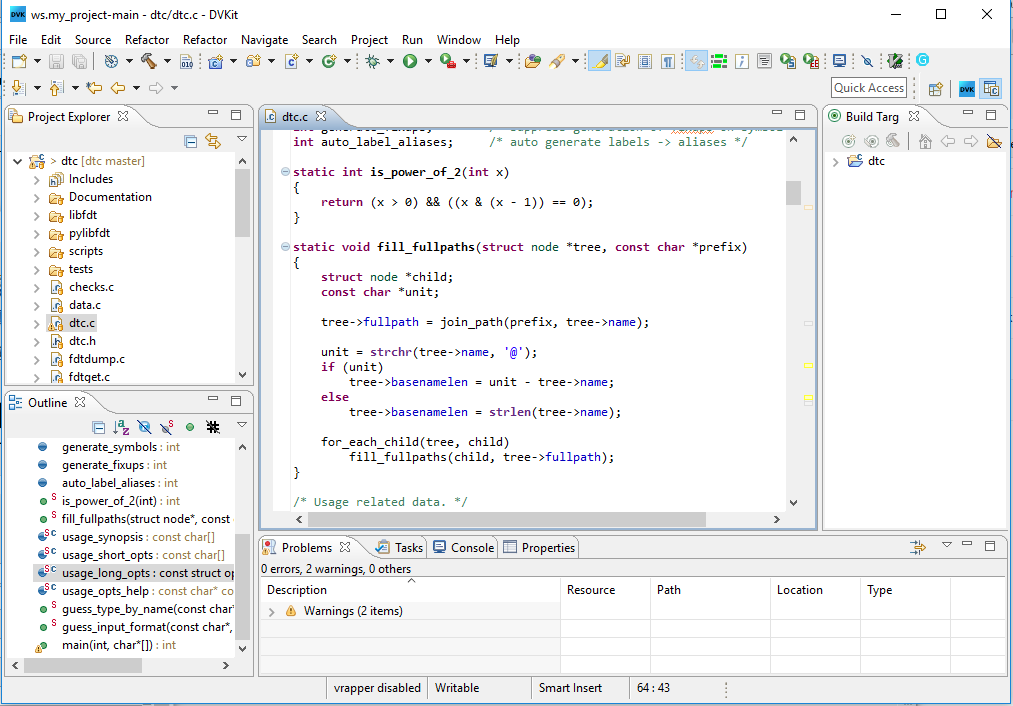Screen dimensions: 1013x706
Task: Open the Source menu
Action: coord(93,39)
